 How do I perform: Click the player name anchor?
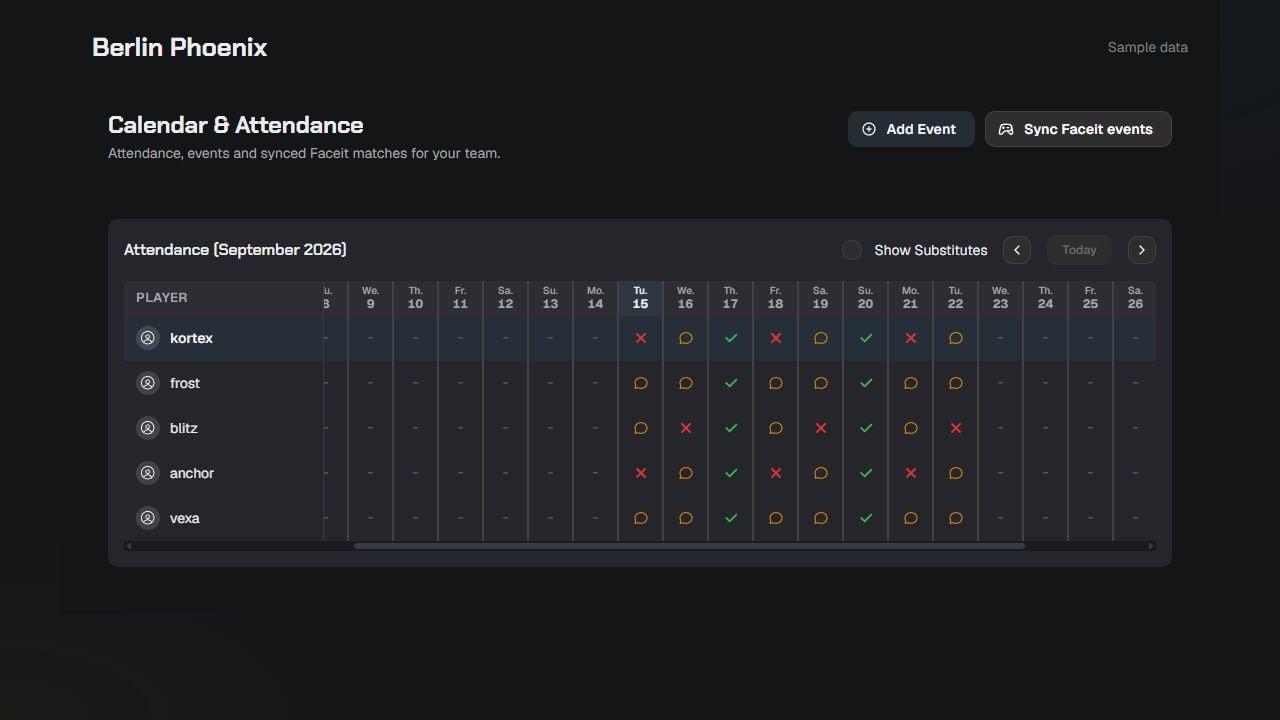click(192, 473)
